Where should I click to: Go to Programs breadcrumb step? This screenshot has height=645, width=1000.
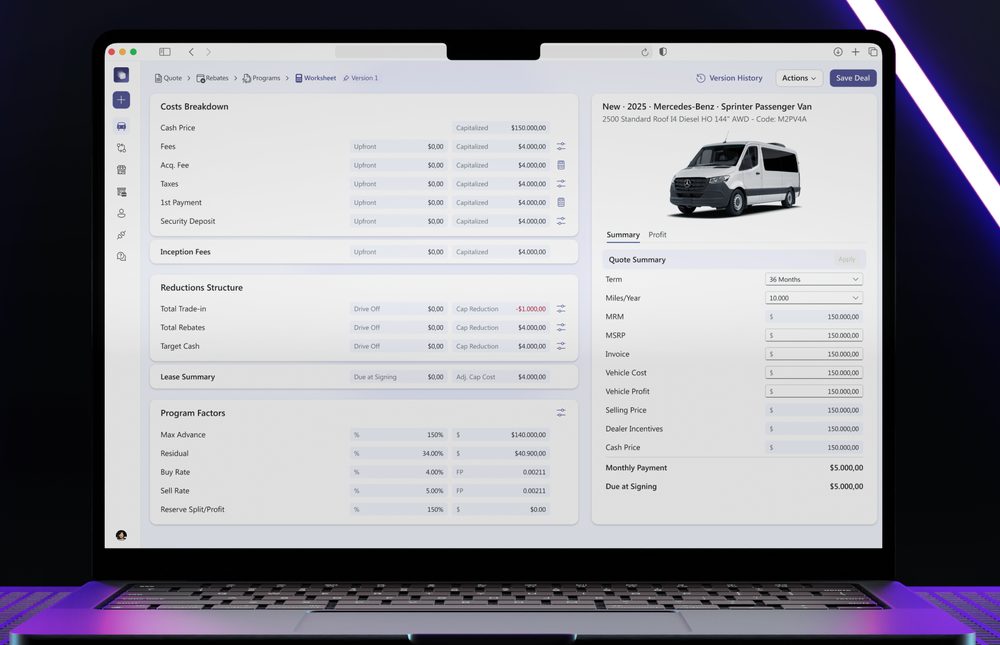[261, 78]
